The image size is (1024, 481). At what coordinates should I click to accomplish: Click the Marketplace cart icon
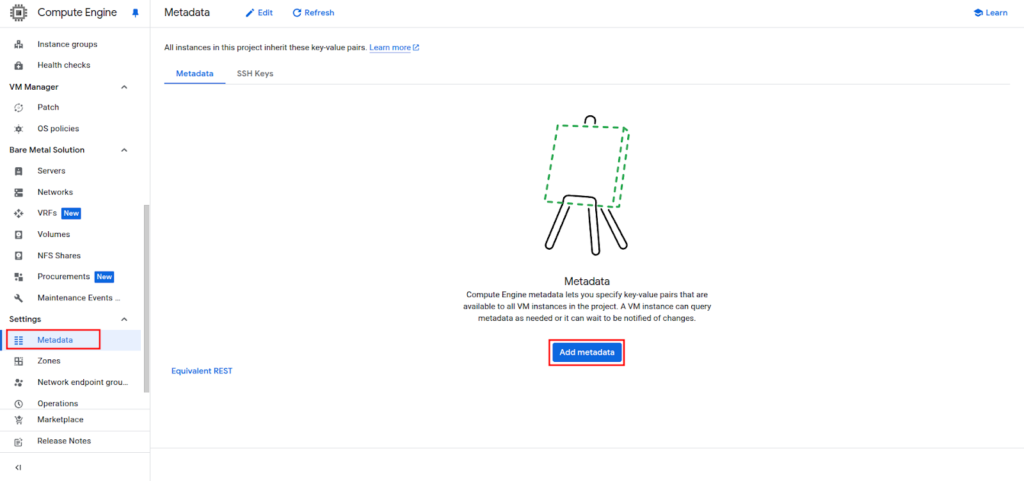18,420
